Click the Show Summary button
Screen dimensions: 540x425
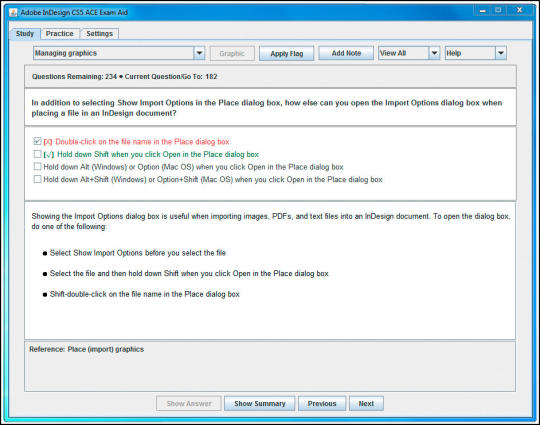pyautogui.click(x=260, y=404)
